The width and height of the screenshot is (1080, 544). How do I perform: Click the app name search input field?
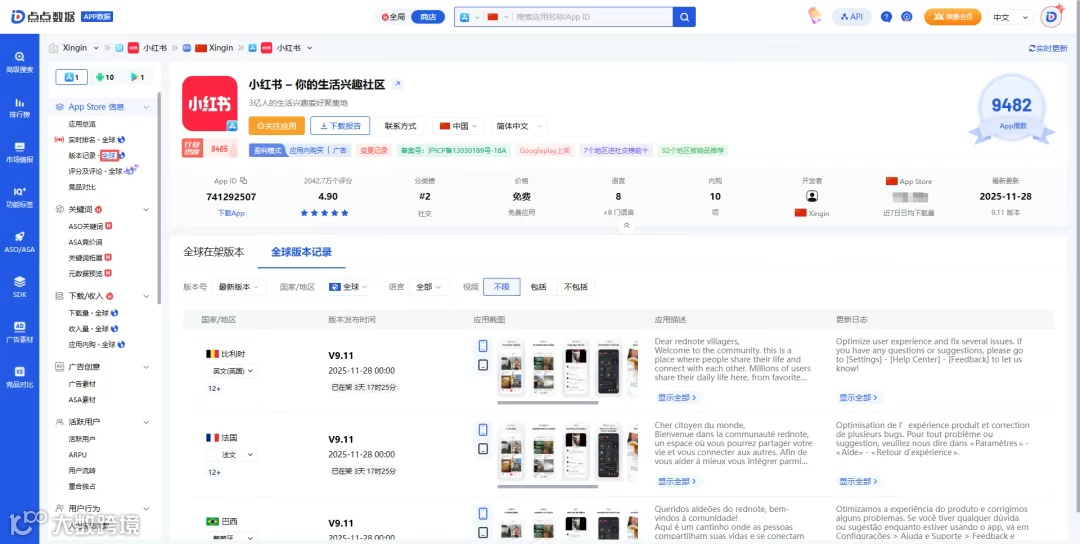pyautogui.click(x=592, y=17)
